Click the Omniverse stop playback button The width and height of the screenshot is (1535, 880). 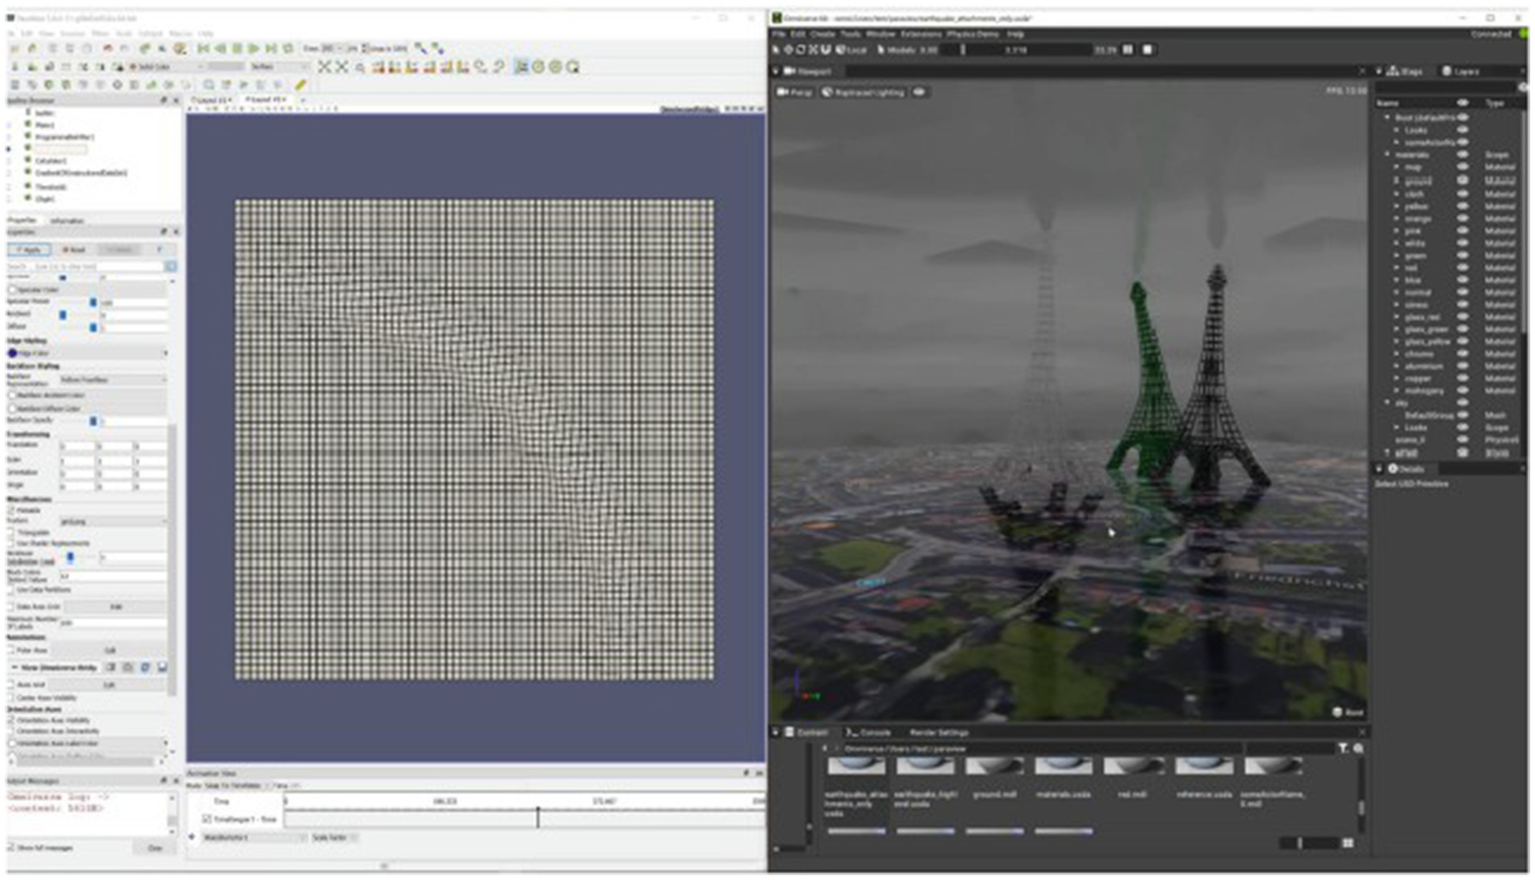pyautogui.click(x=1147, y=49)
